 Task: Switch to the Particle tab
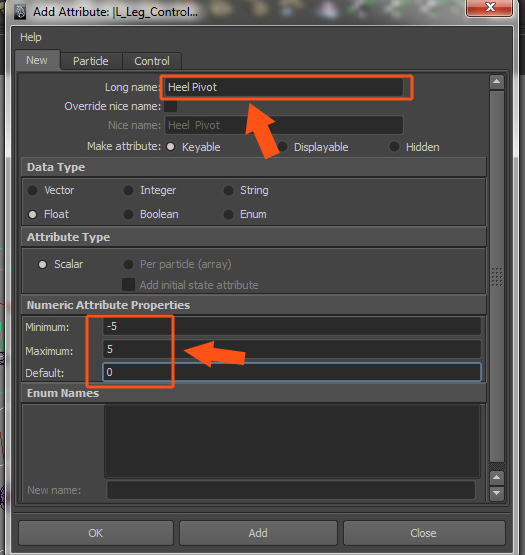pos(91,61)
